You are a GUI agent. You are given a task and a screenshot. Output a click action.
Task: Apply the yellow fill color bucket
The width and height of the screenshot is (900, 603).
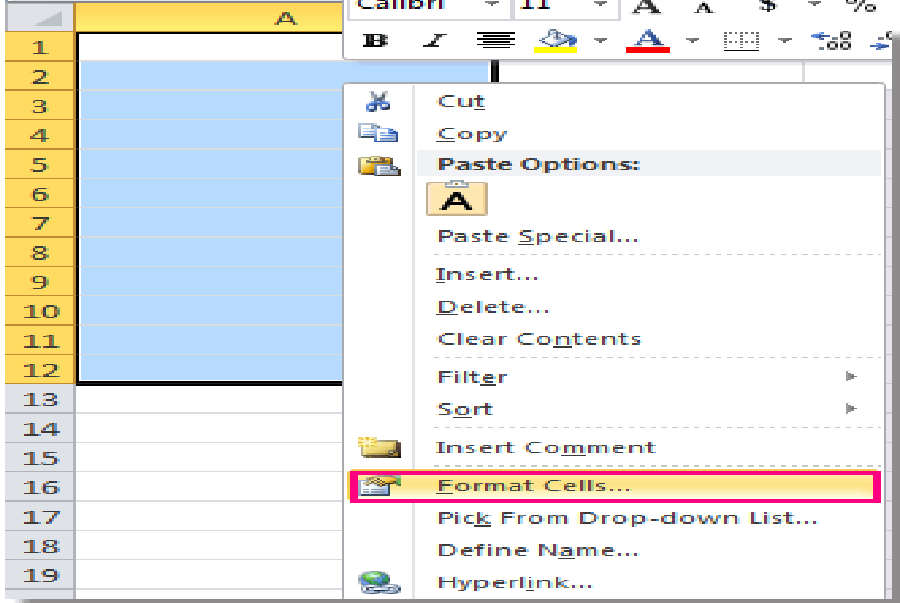pos(555,41)
